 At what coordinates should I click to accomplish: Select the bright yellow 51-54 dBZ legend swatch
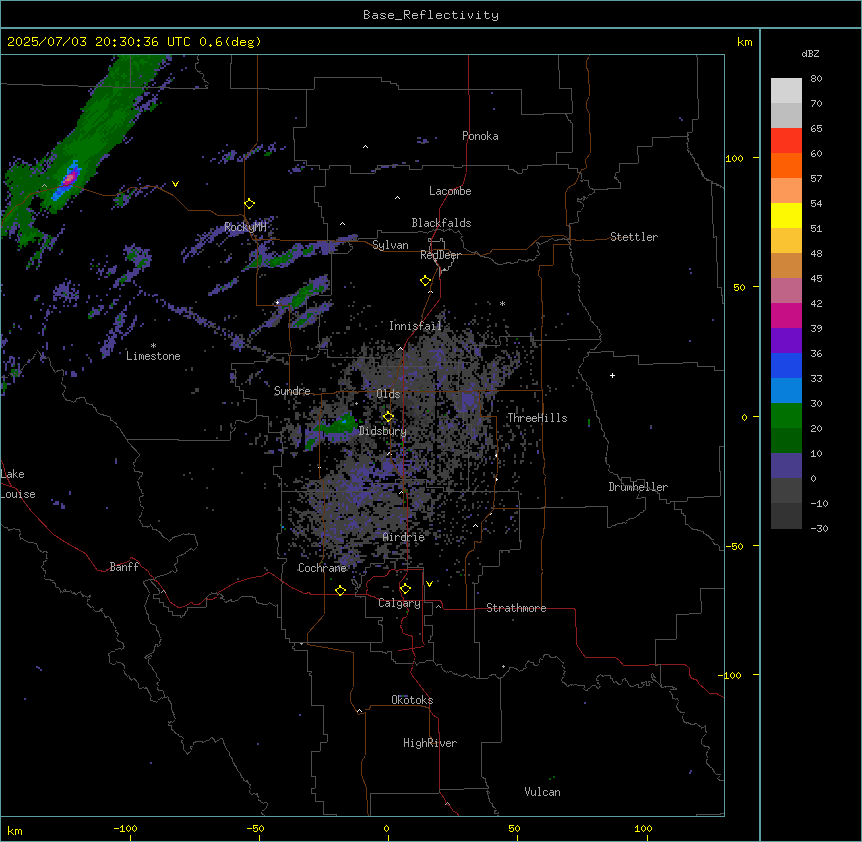786,215
